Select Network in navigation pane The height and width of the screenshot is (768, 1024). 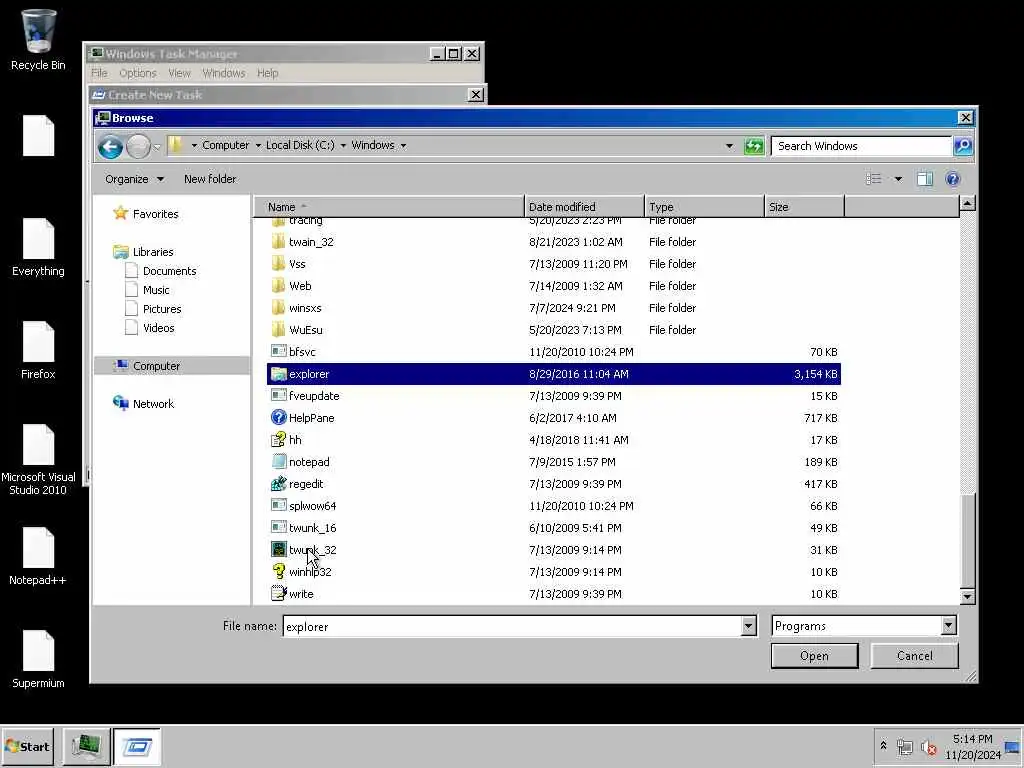tap(153, 404)
